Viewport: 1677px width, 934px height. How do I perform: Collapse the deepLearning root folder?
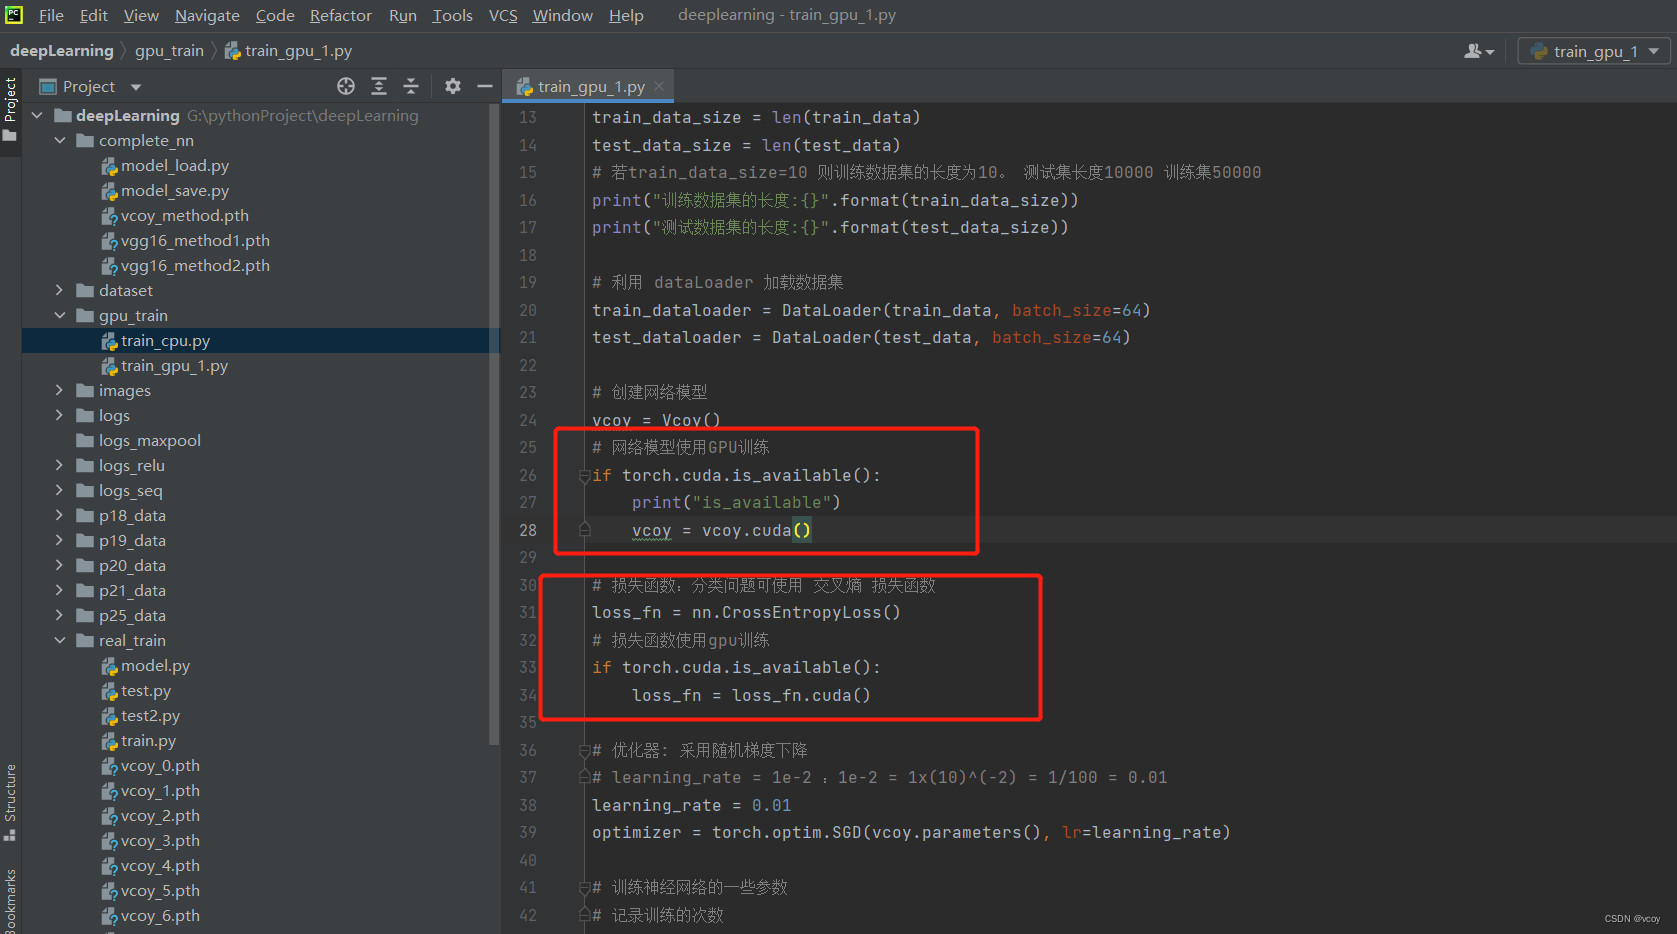[37, 115]
